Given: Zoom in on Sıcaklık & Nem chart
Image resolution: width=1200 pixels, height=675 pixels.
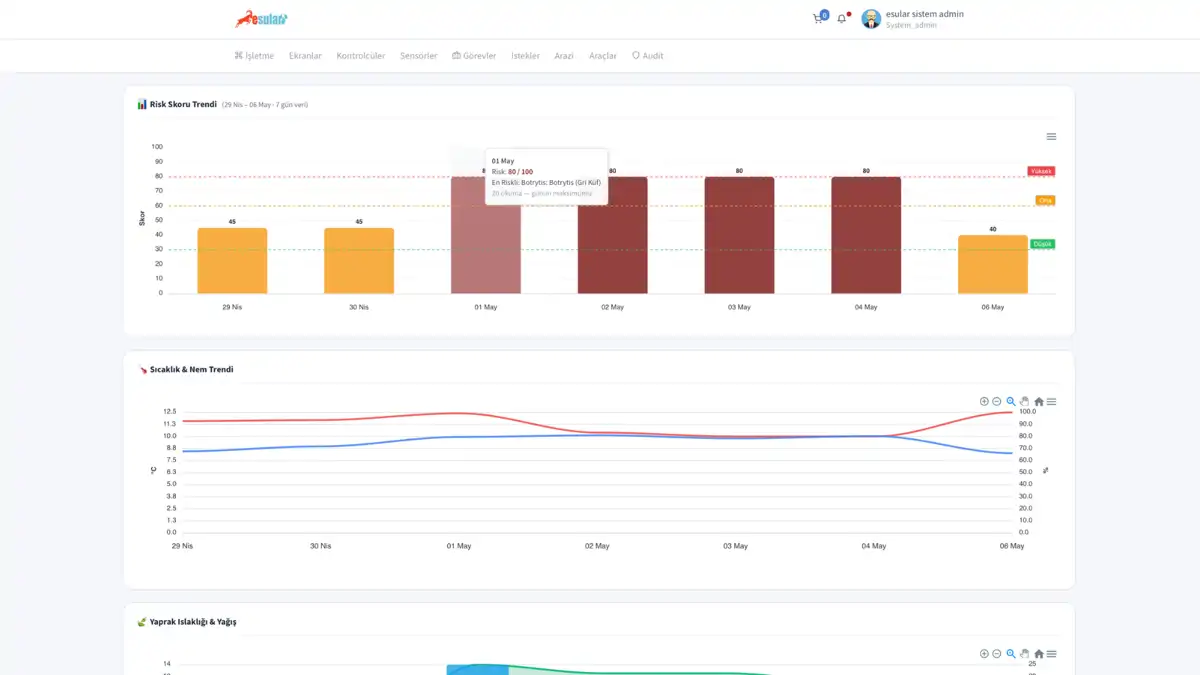Looking at the screenshot, I should (x=984, y=401).
